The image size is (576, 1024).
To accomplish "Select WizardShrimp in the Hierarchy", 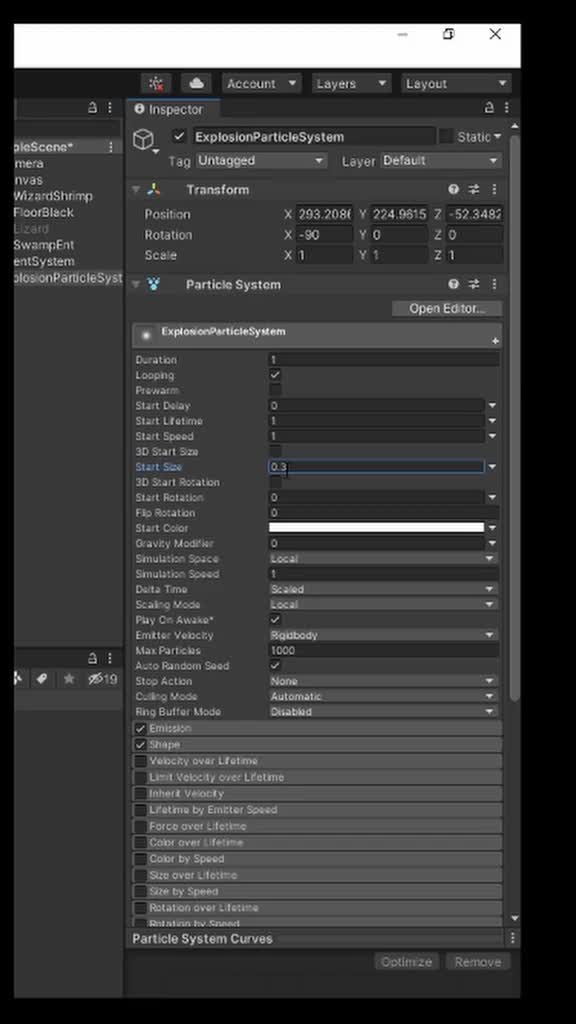I will pyautogui.click(x=53, y=196).
